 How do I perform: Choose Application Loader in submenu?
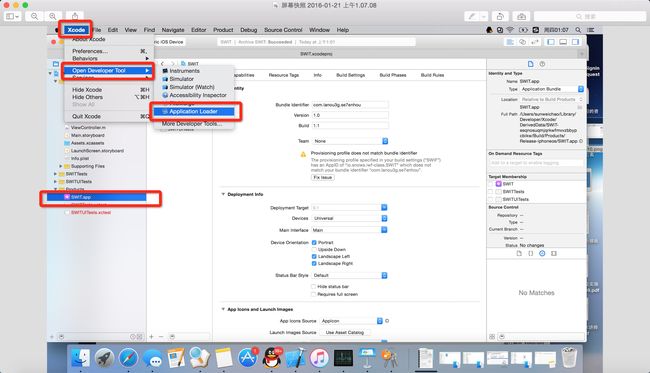194,111
